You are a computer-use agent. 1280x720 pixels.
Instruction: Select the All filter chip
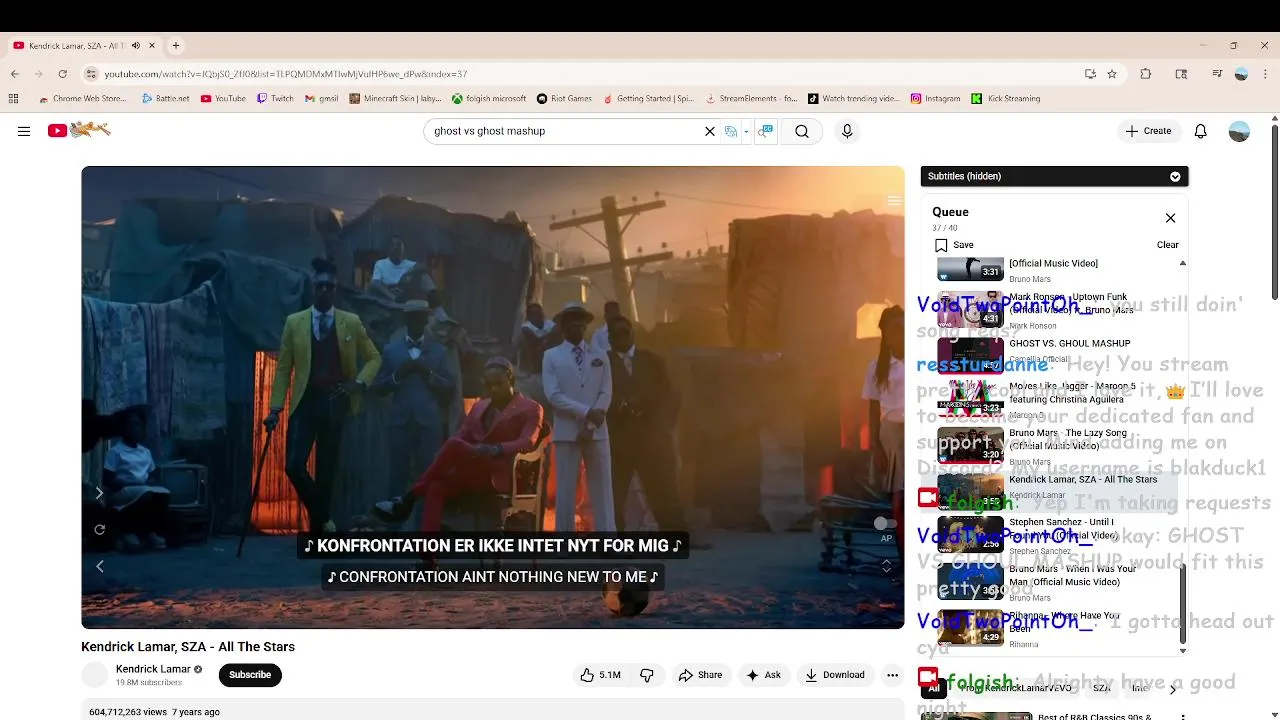[934, 689]
